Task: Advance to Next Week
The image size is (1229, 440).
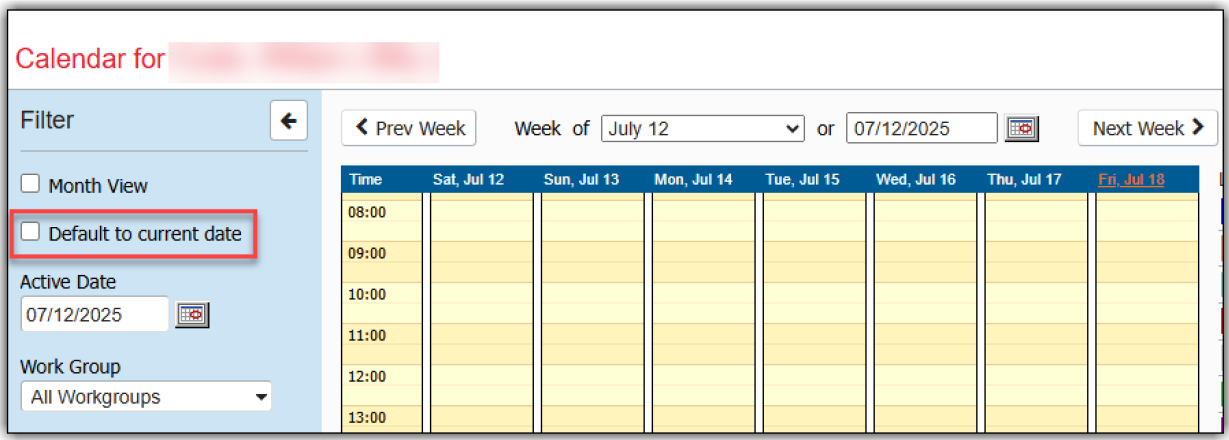Action: point(1146,128)
